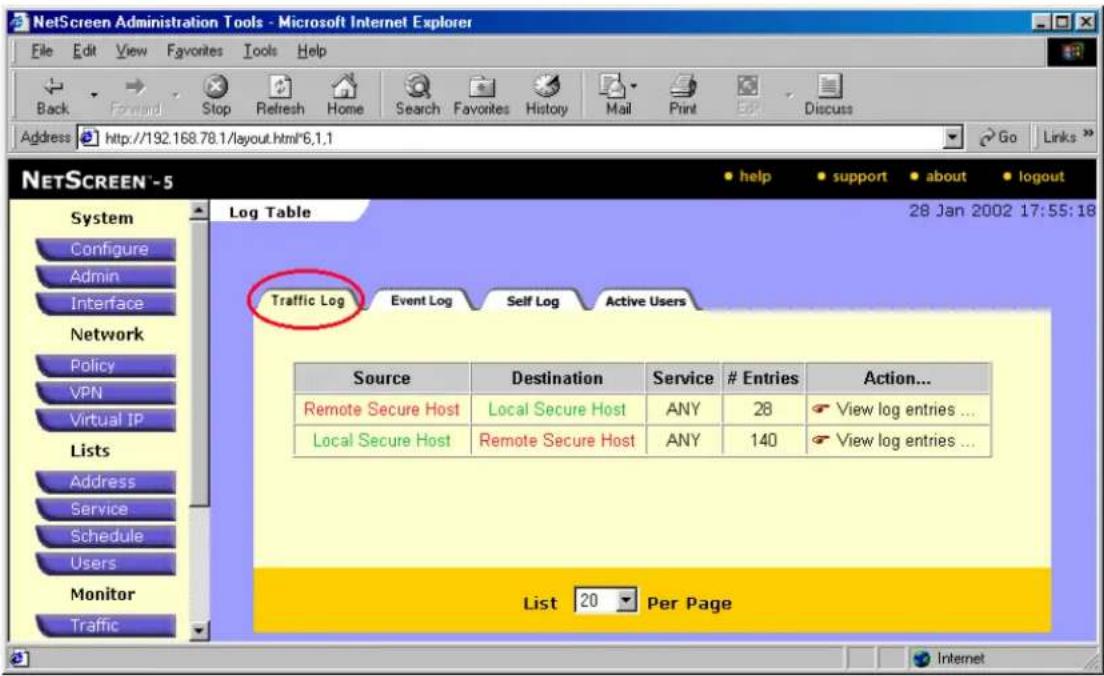Click the page icon in the address bar

(88, 137)
